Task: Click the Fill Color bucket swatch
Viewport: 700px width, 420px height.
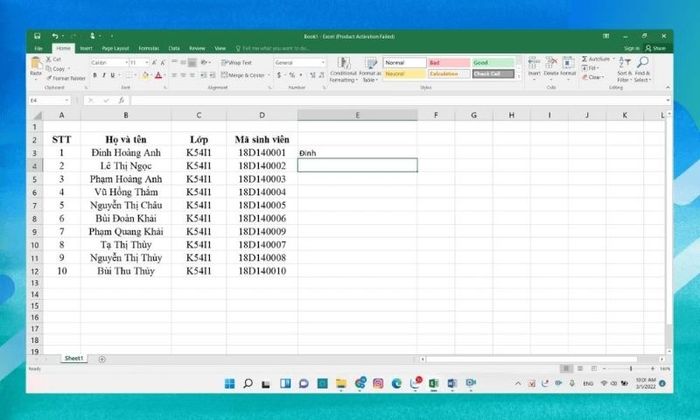Action: tap(145, 75)
